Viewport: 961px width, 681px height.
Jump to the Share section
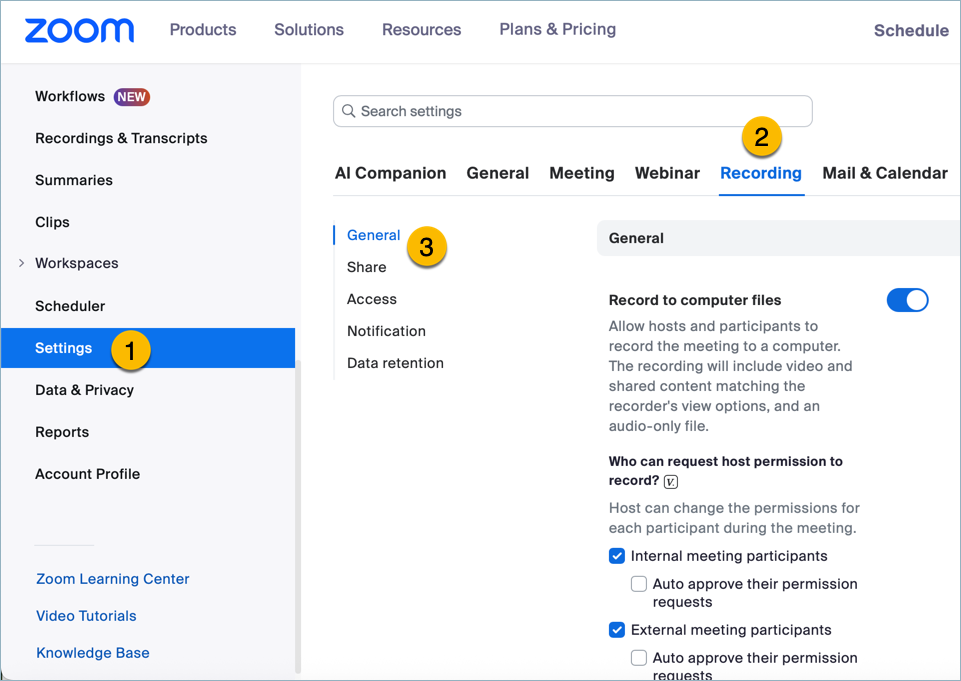pos(367,267)
